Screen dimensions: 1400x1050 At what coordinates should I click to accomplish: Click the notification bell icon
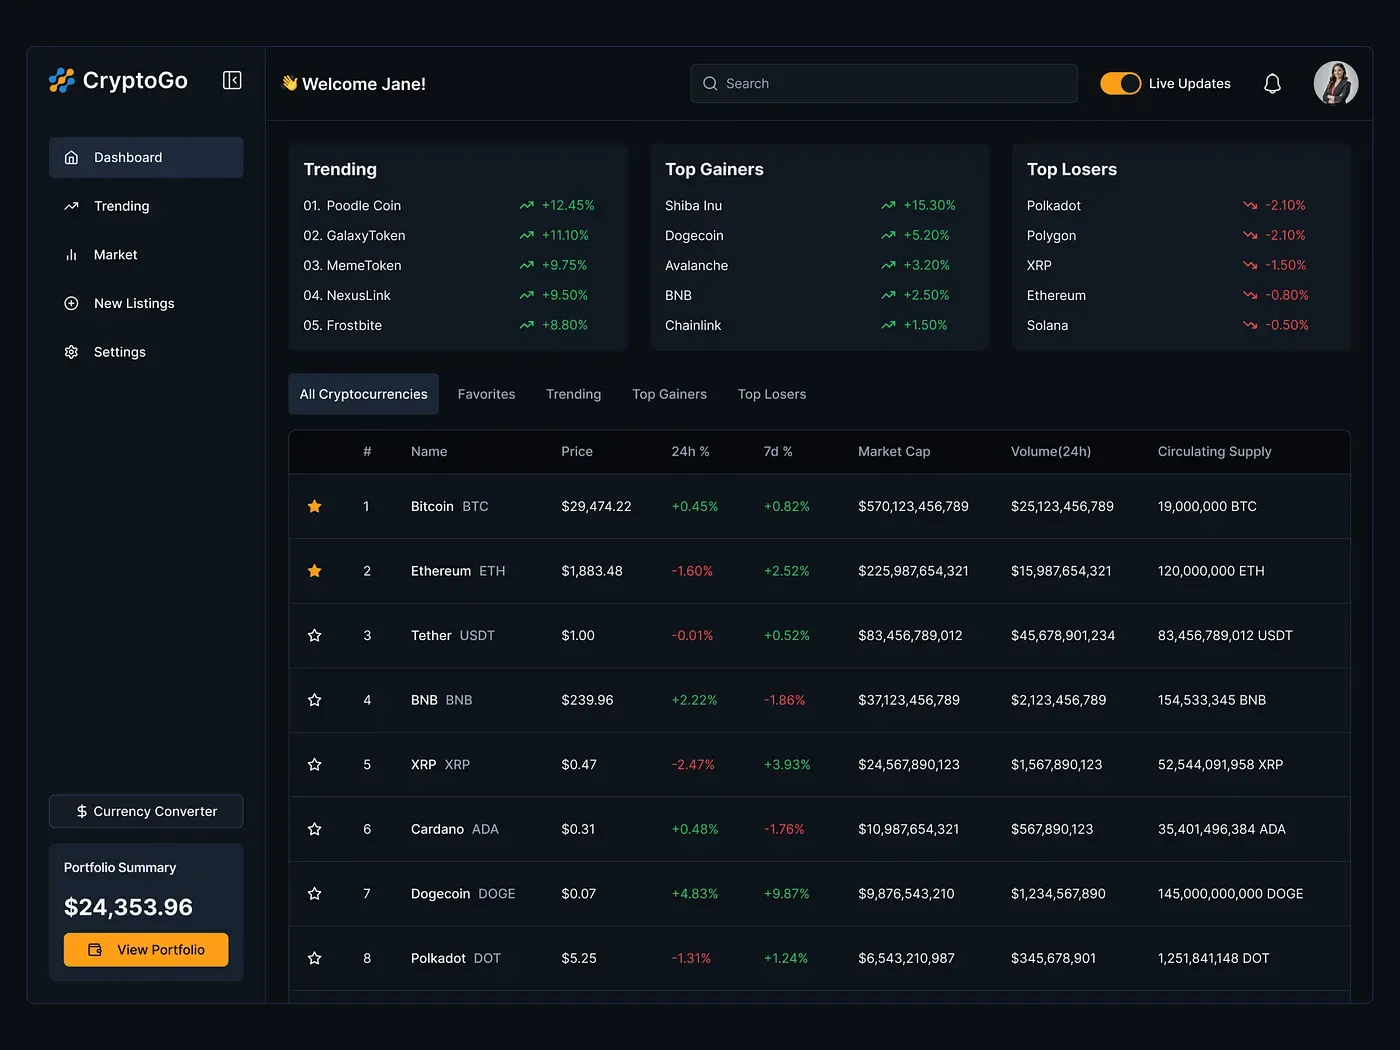(x=1272, y=83)
